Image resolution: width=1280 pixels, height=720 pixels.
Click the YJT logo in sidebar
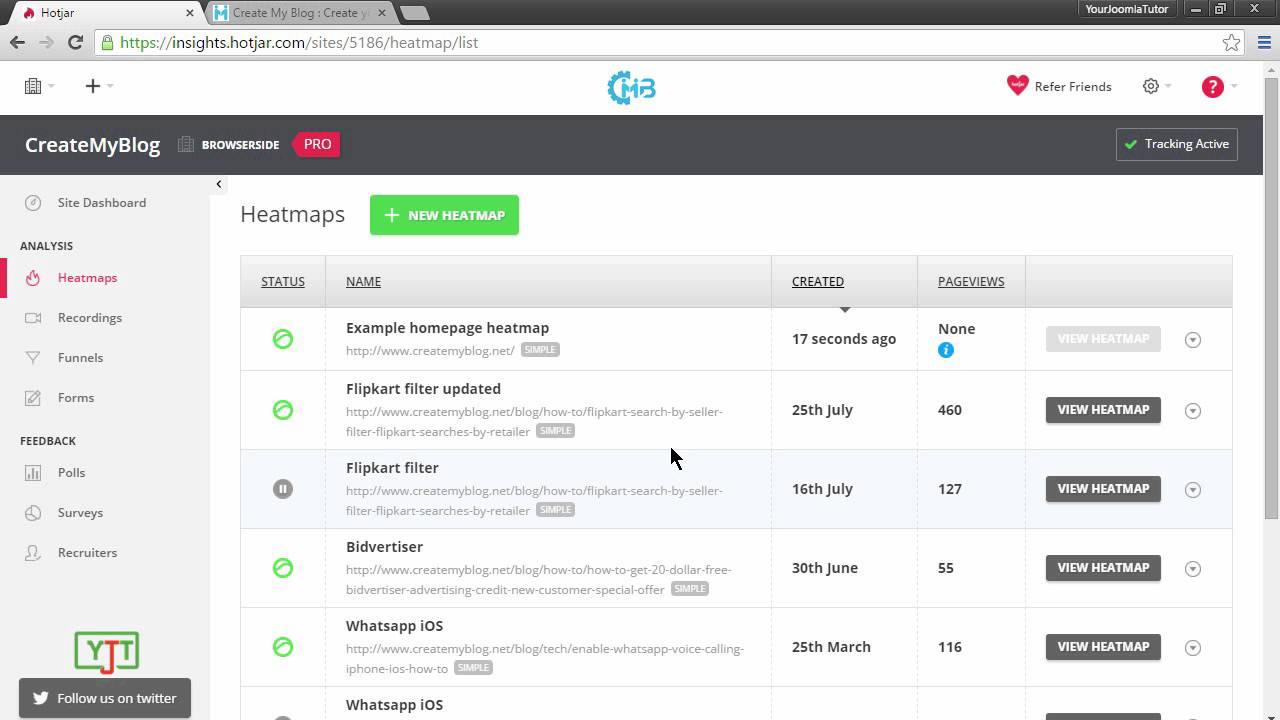(x=106, y=651)
